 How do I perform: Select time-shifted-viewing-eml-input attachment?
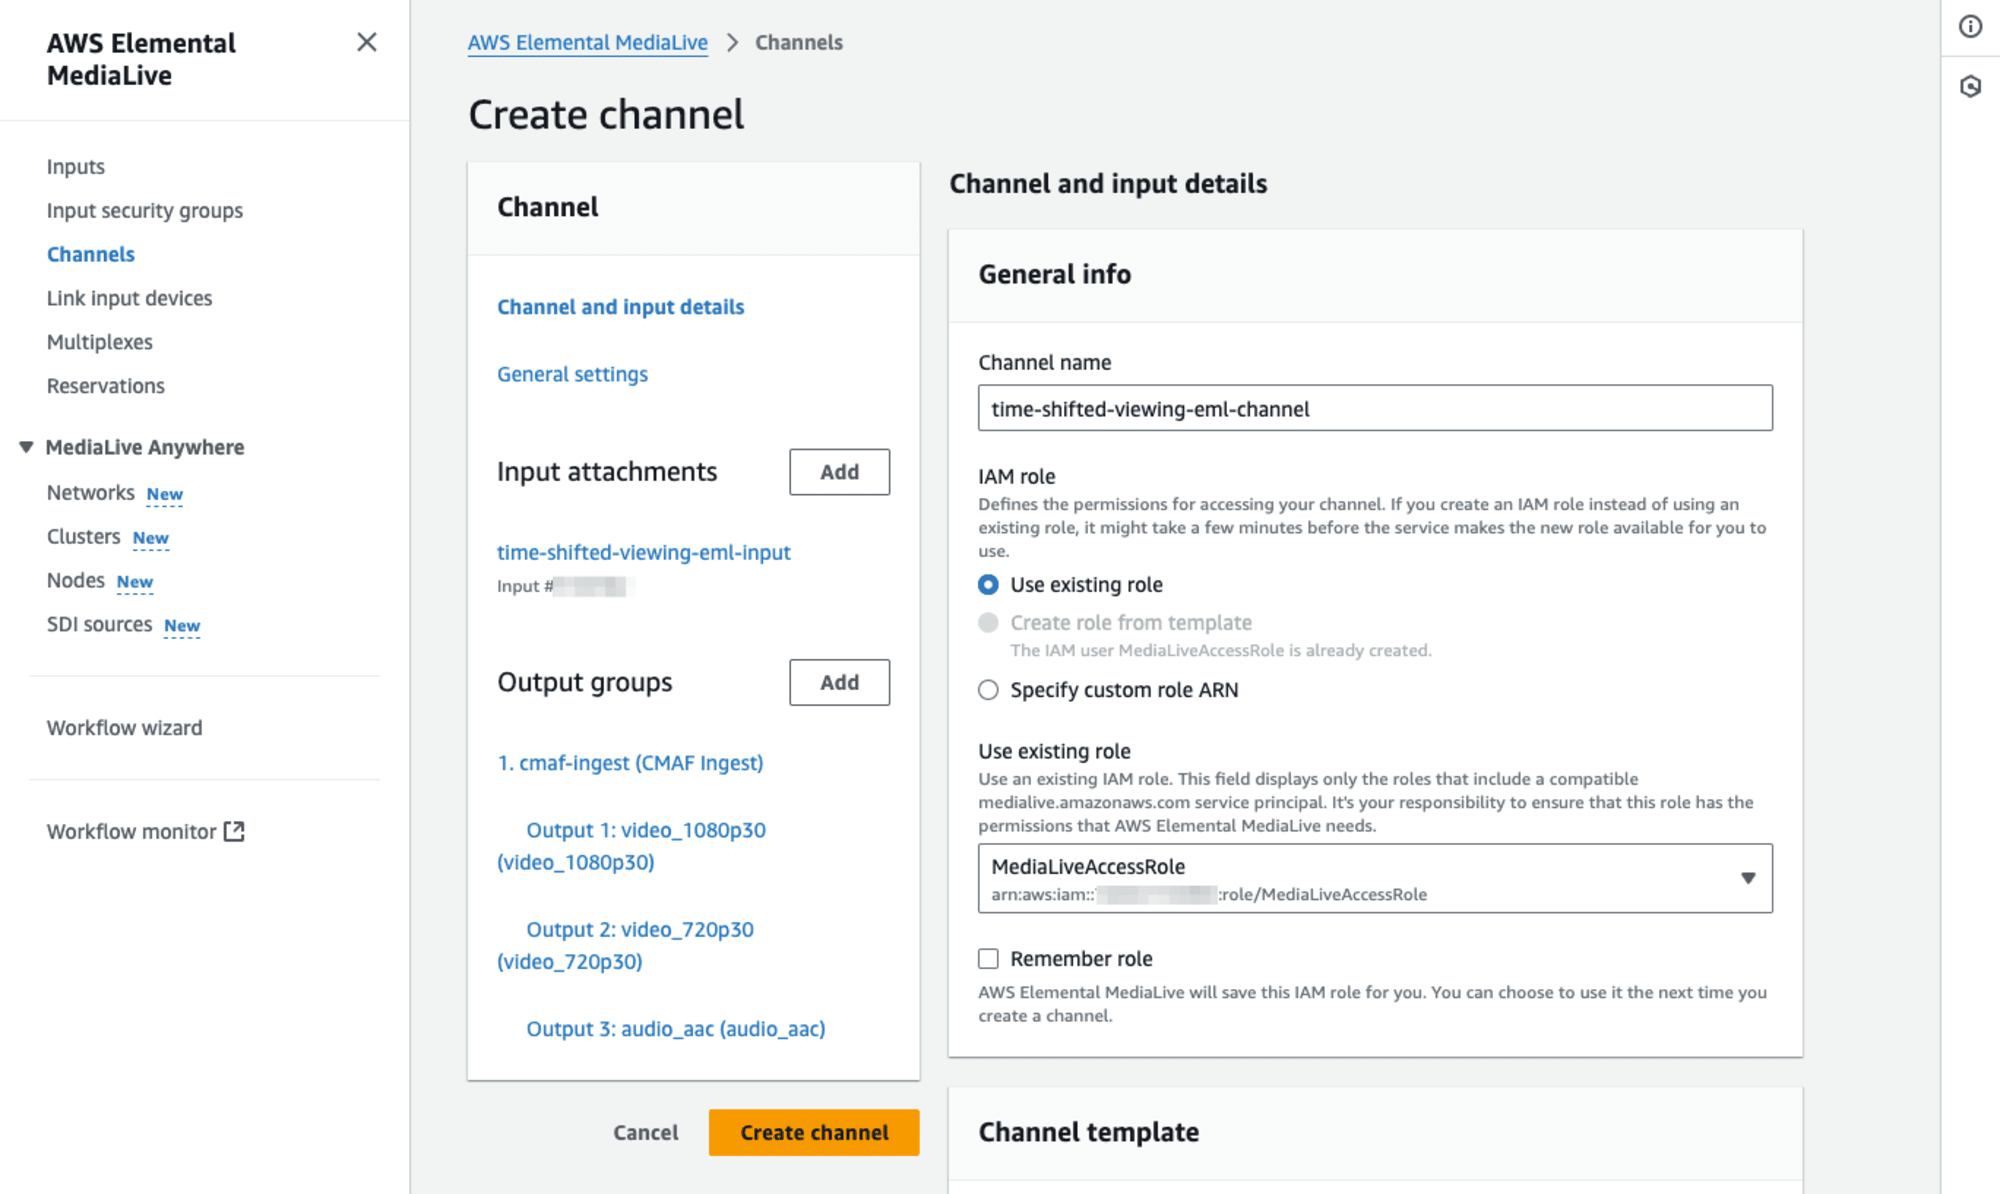point(644,552)
